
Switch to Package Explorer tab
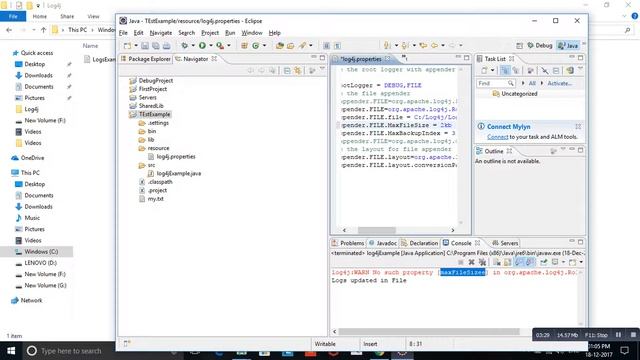[x=146, y=59]
